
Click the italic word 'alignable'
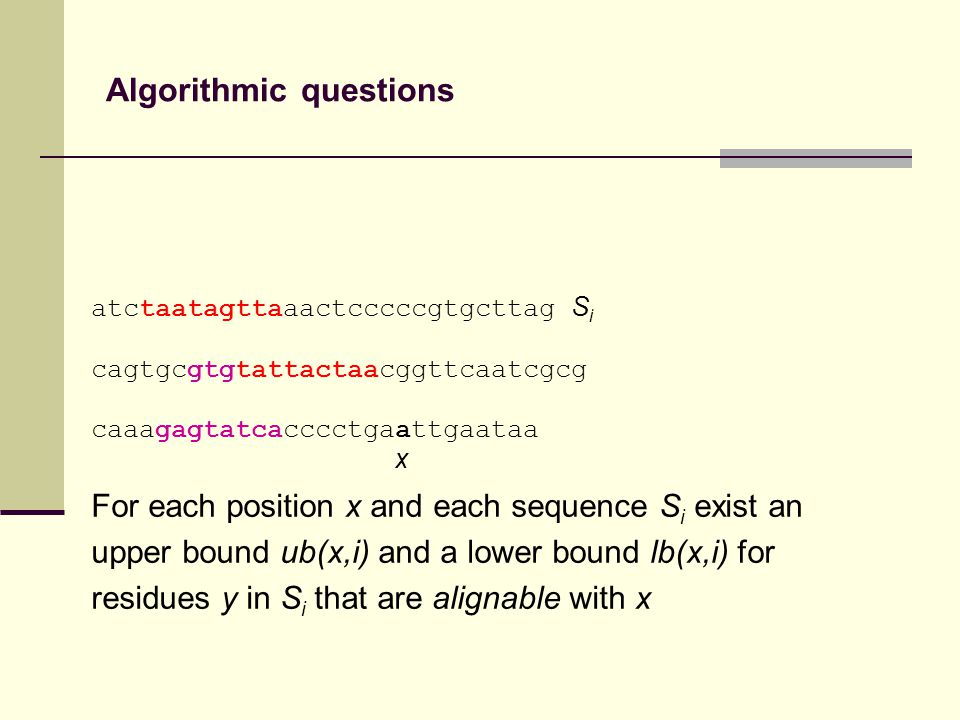pyautogui.click(x=497, y=599)
